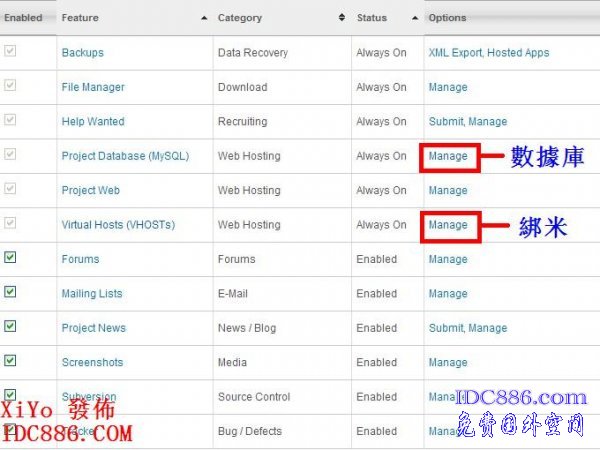Open File Manager feature link
600x450 pixels.
(x=93, y=87)
